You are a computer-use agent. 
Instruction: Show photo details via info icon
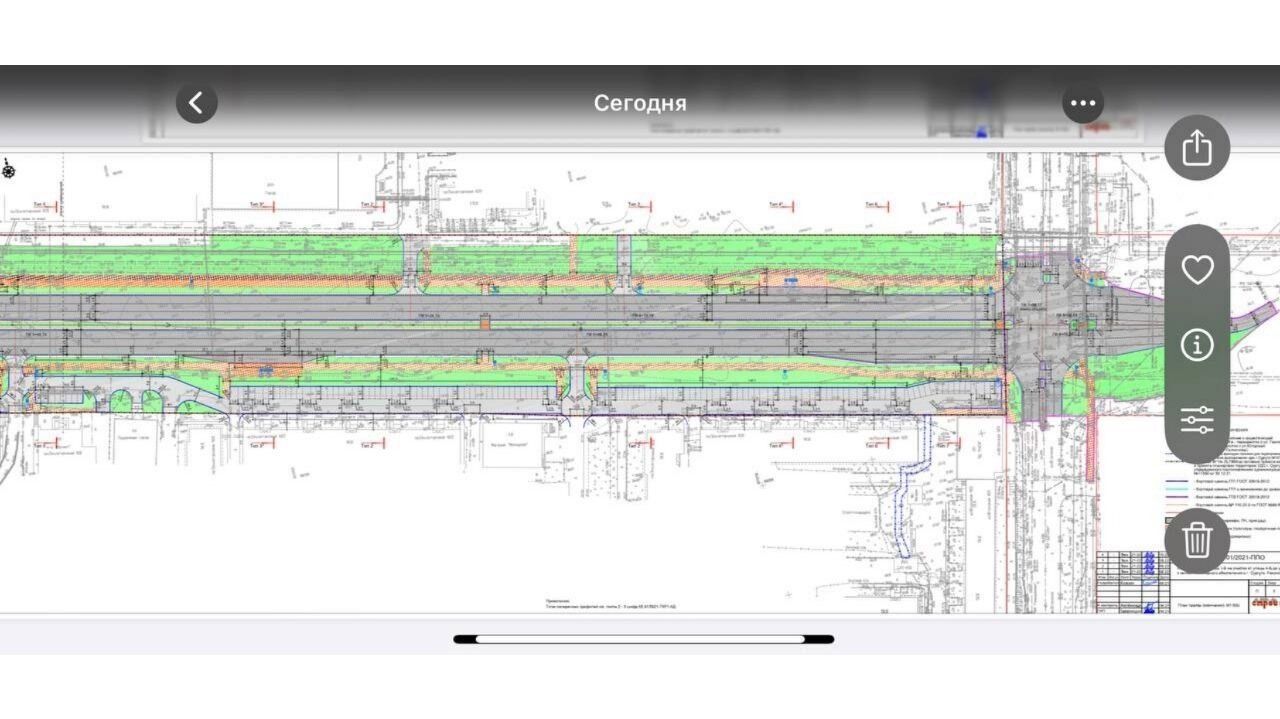(1197, 345)
